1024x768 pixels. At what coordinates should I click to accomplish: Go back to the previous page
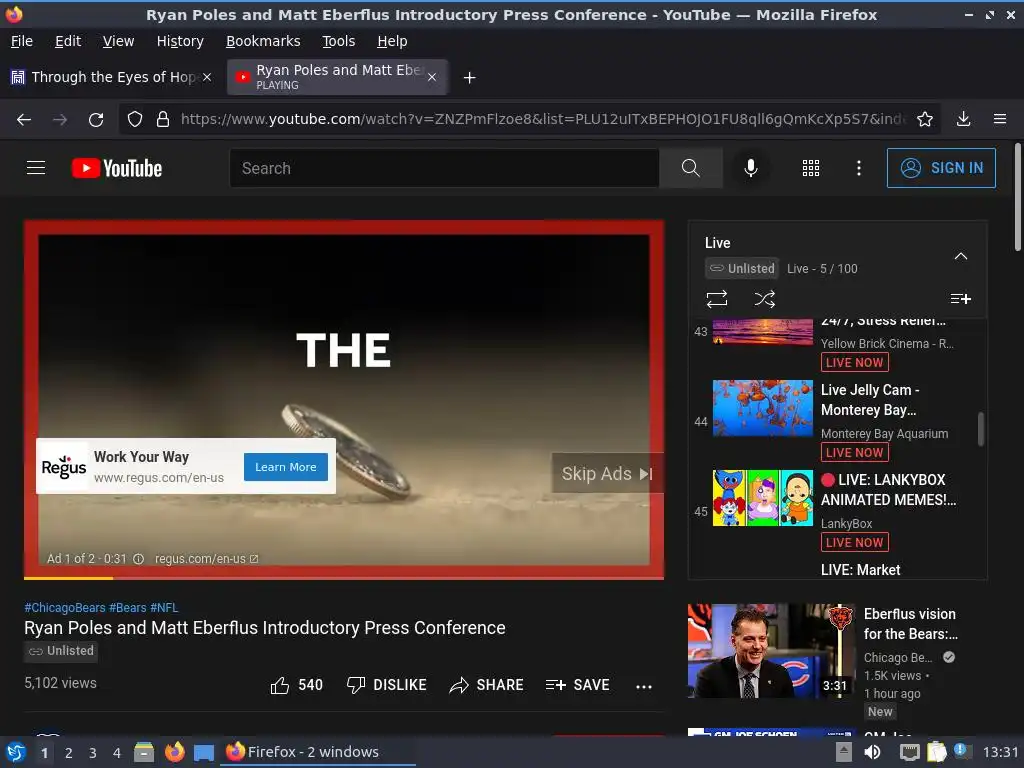point(24,120)
